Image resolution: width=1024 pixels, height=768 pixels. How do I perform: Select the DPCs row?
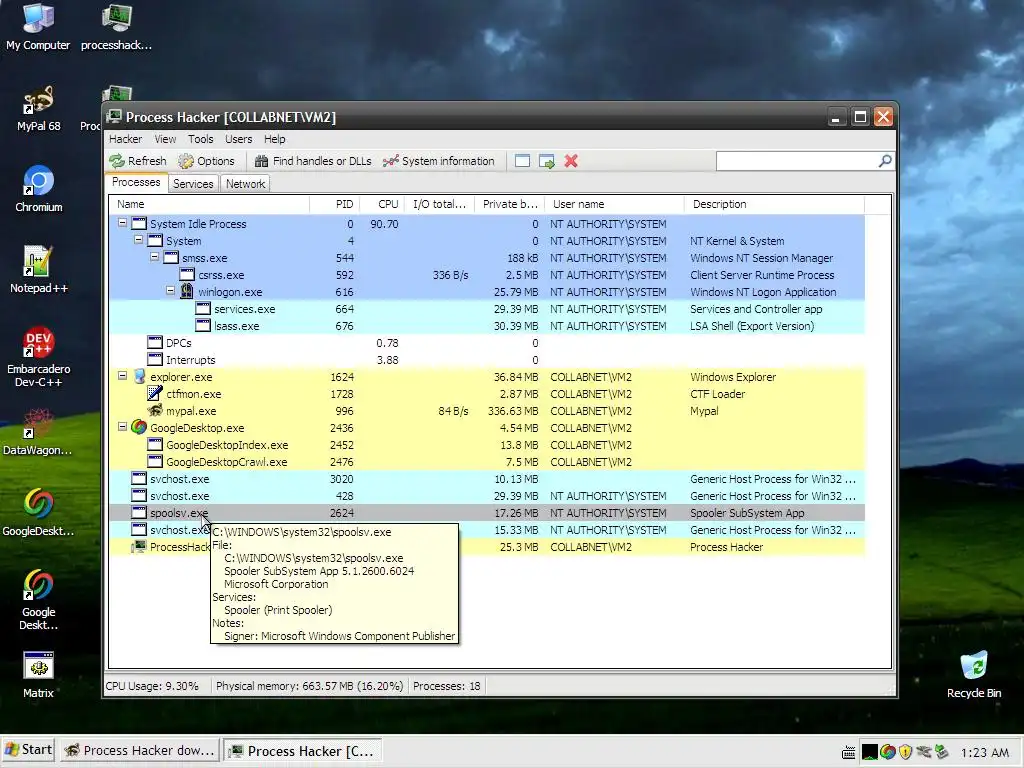pyautogui.click(x=487, y=343)
